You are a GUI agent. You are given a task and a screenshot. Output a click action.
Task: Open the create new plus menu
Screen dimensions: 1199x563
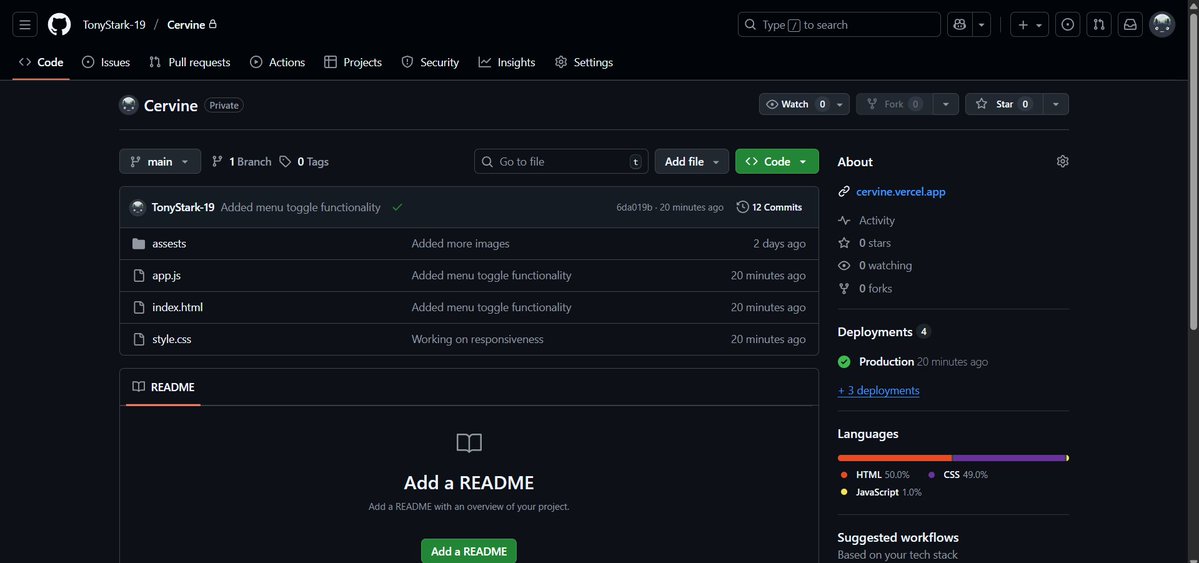pos(1029,24)
